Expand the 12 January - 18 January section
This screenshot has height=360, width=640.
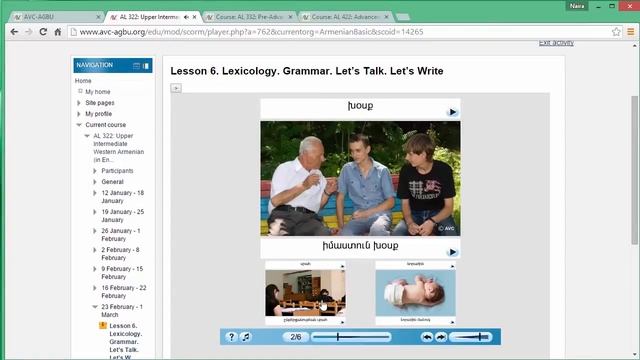[x=95, y=193]
